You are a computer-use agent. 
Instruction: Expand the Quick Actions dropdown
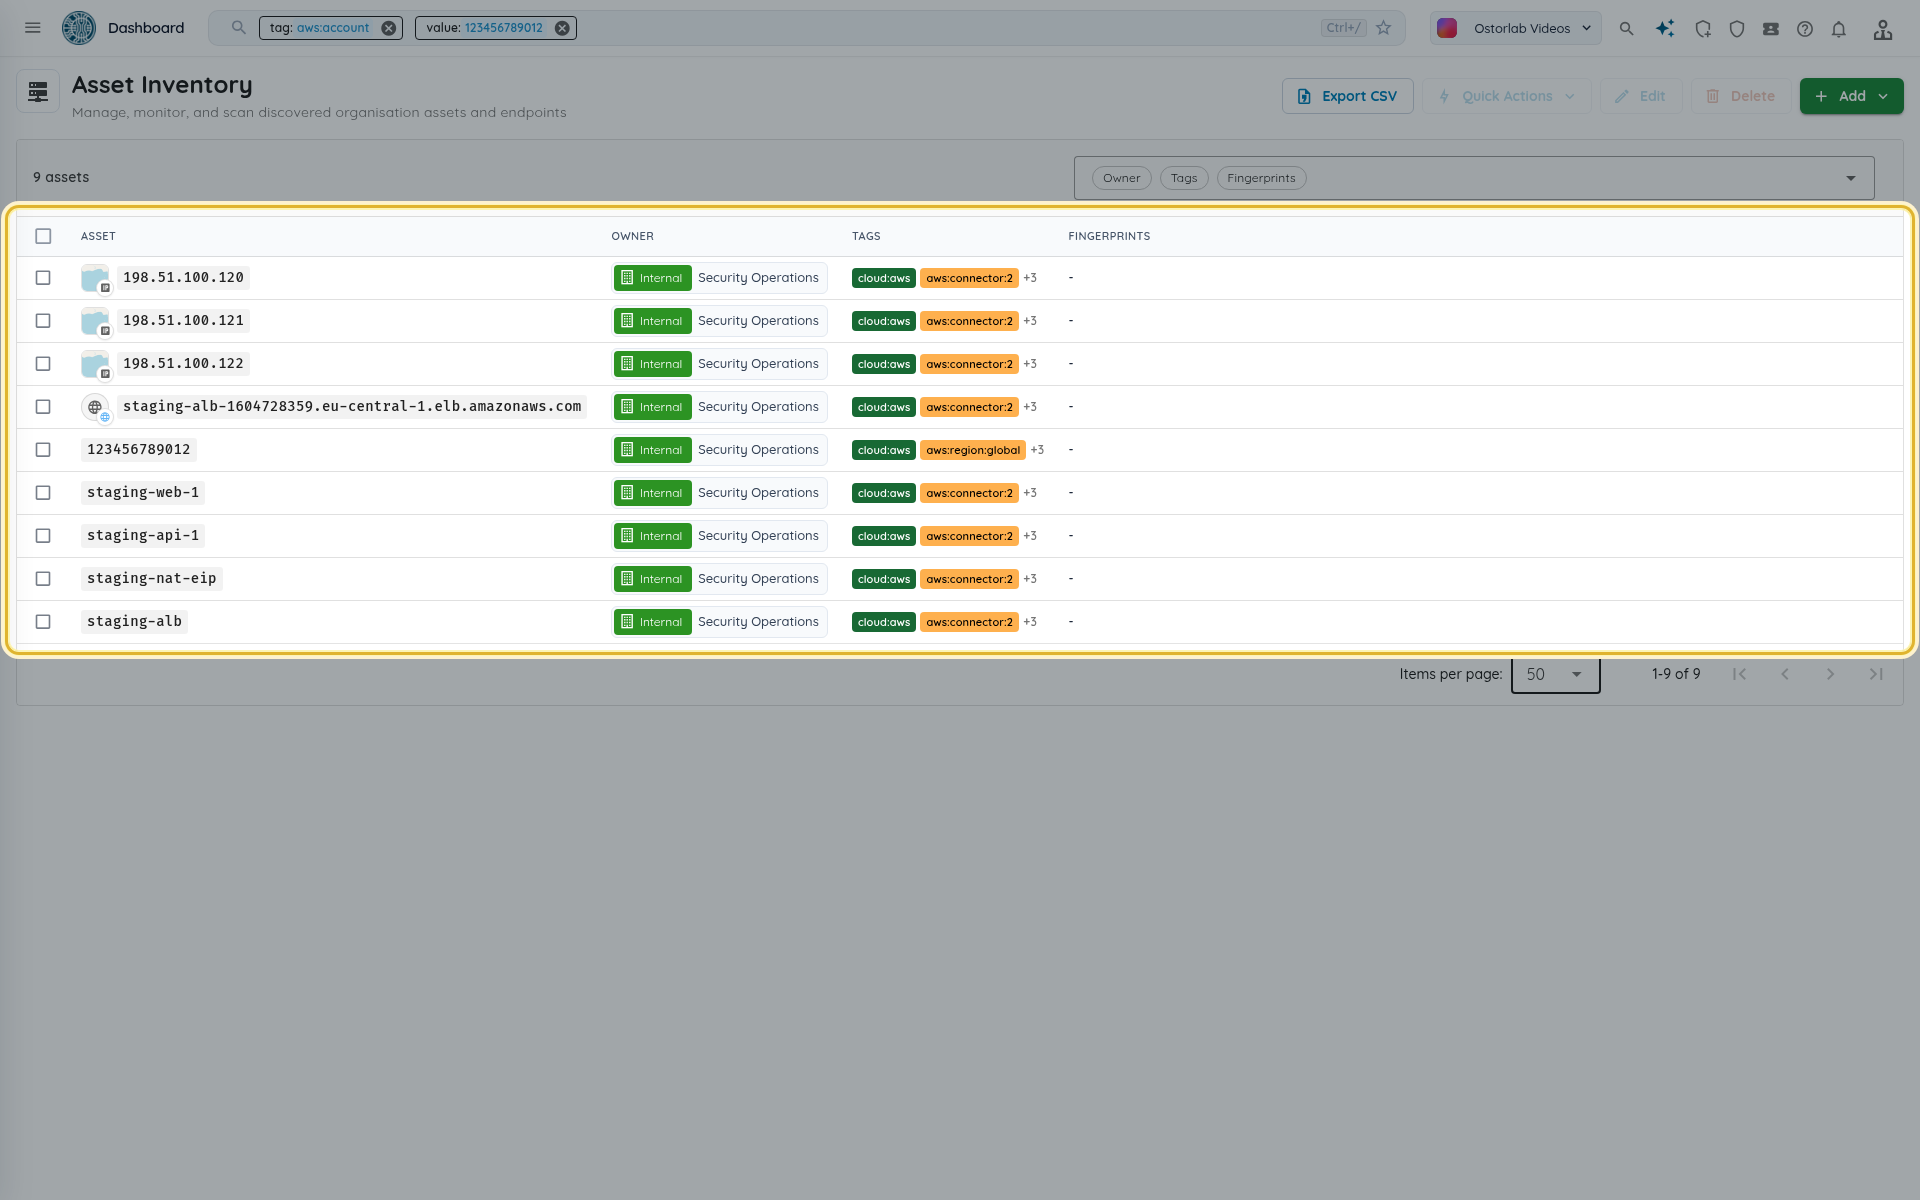coord(1507,96)
